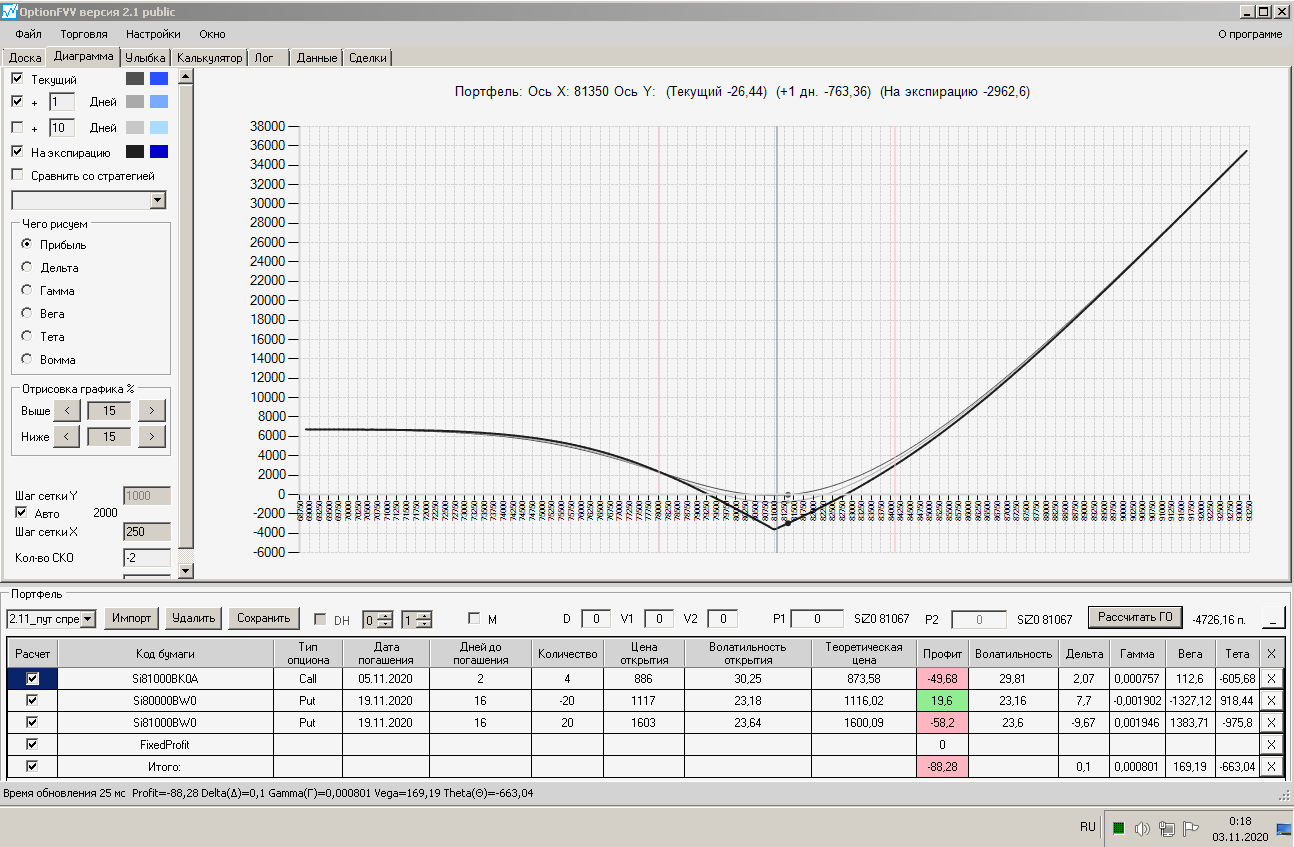Switch to the Калькулятор tab
The height and width of the screenshot is (847, 1294).
pyautogui.click(x=209, y=58)
